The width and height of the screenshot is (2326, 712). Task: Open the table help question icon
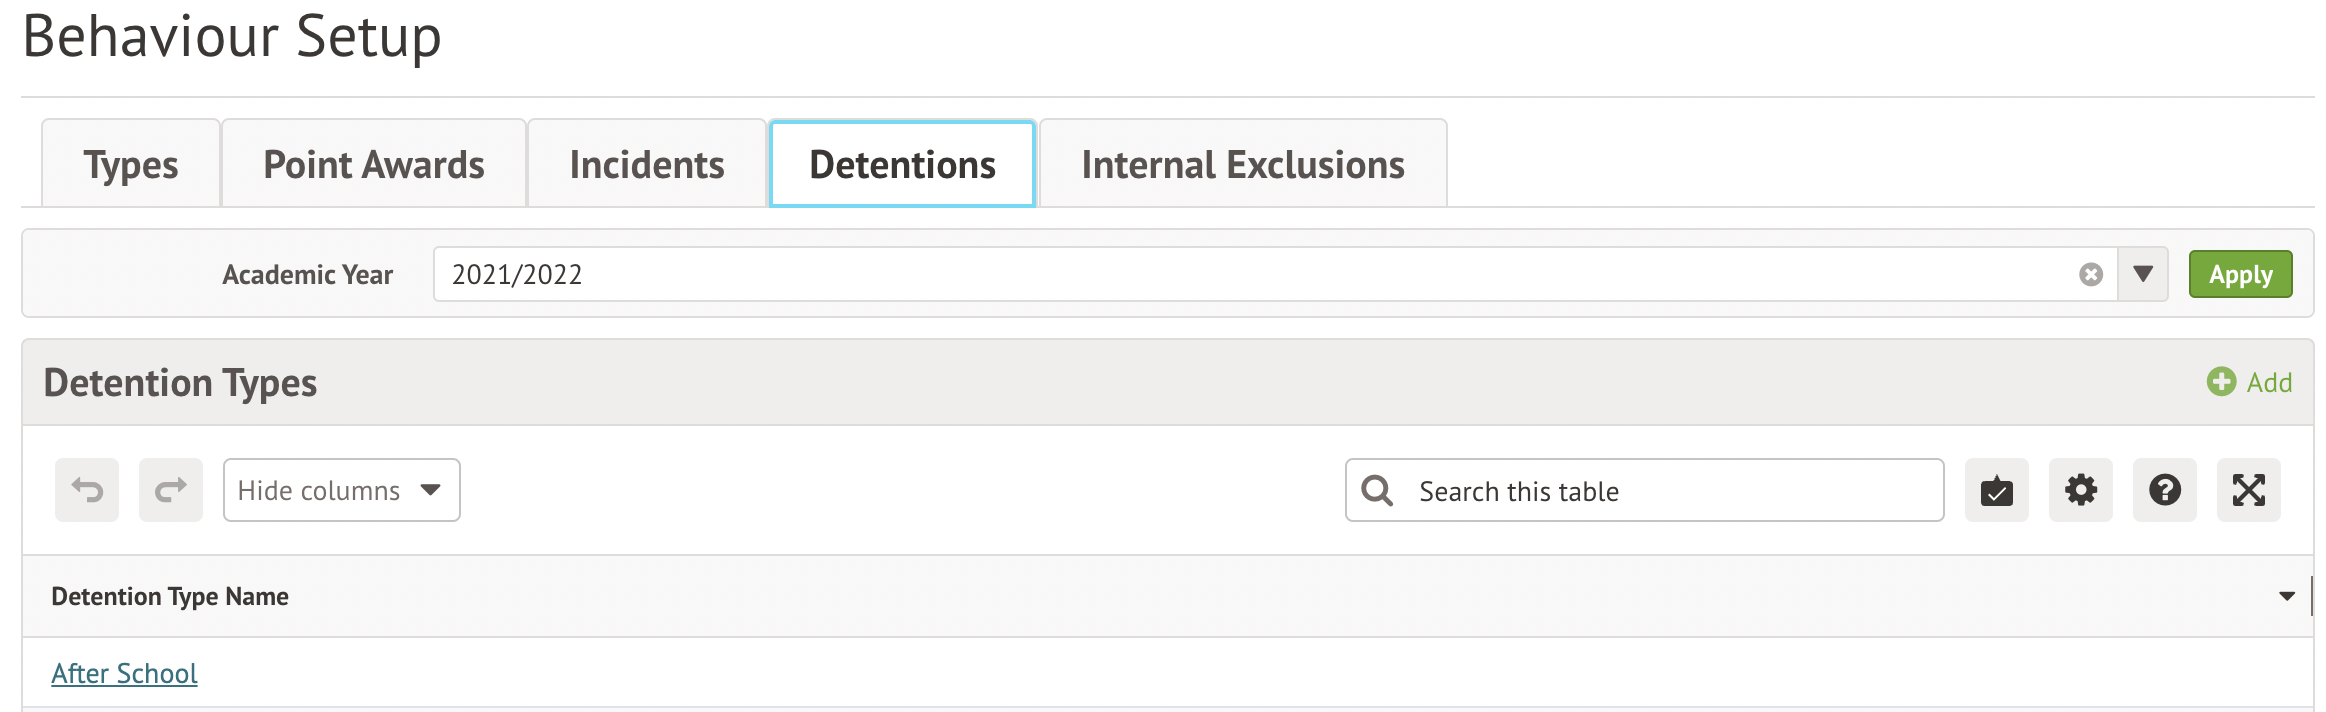pyautogui.click(x=2164, y=490)
